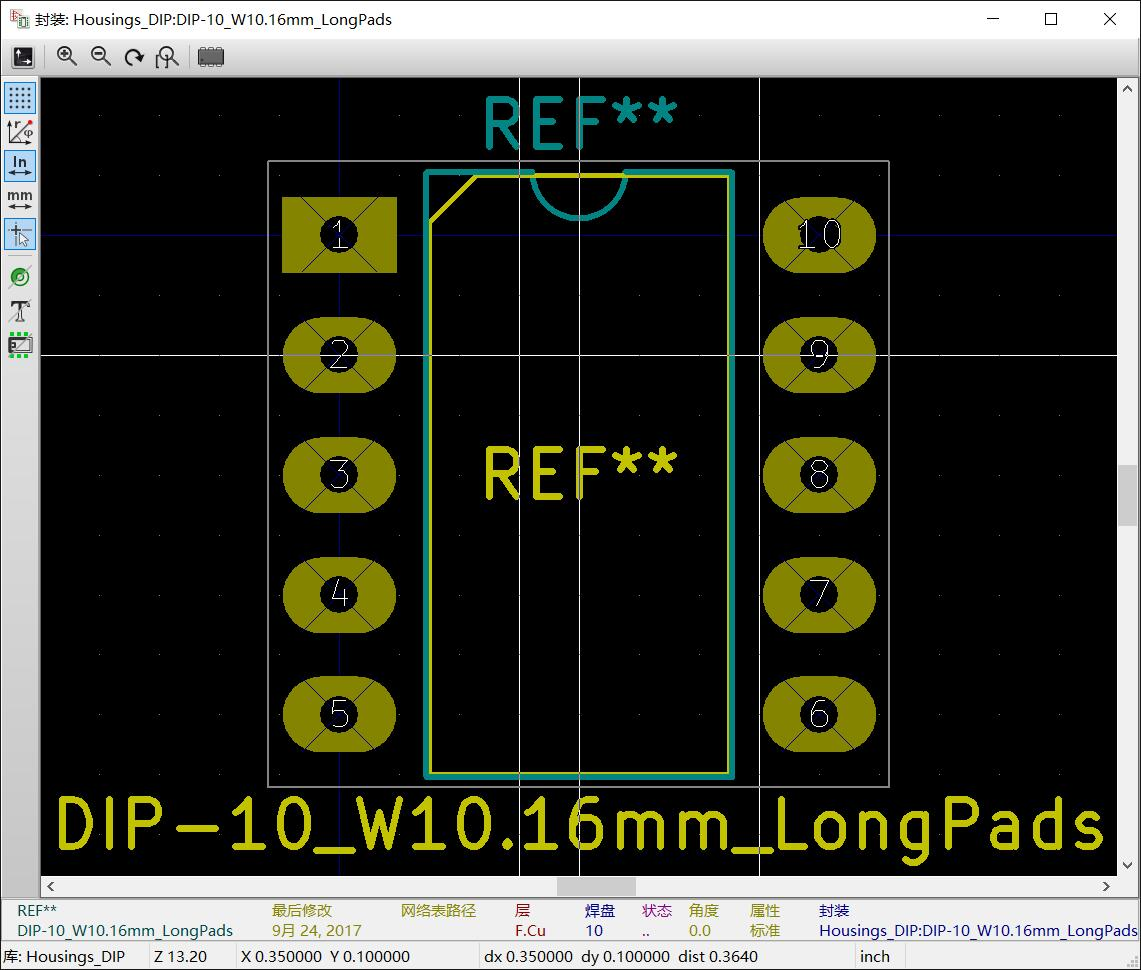This screenshot has width=1141, height=970.
Task: Click the DIP chip icon in the top toolbar
Action: pyautogui.click(x=211, y=57)
